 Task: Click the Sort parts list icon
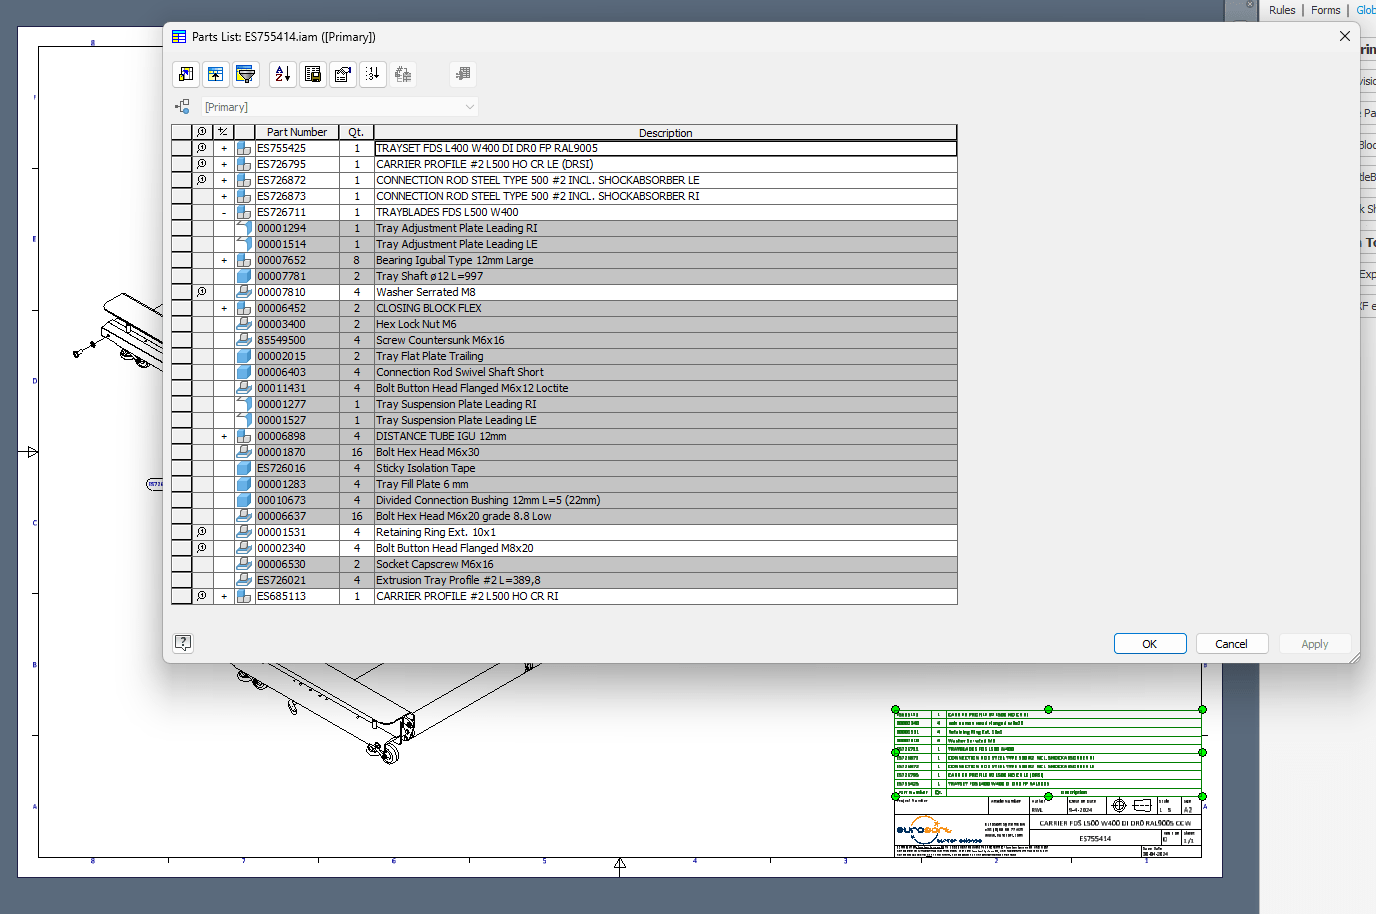[282, 73]
